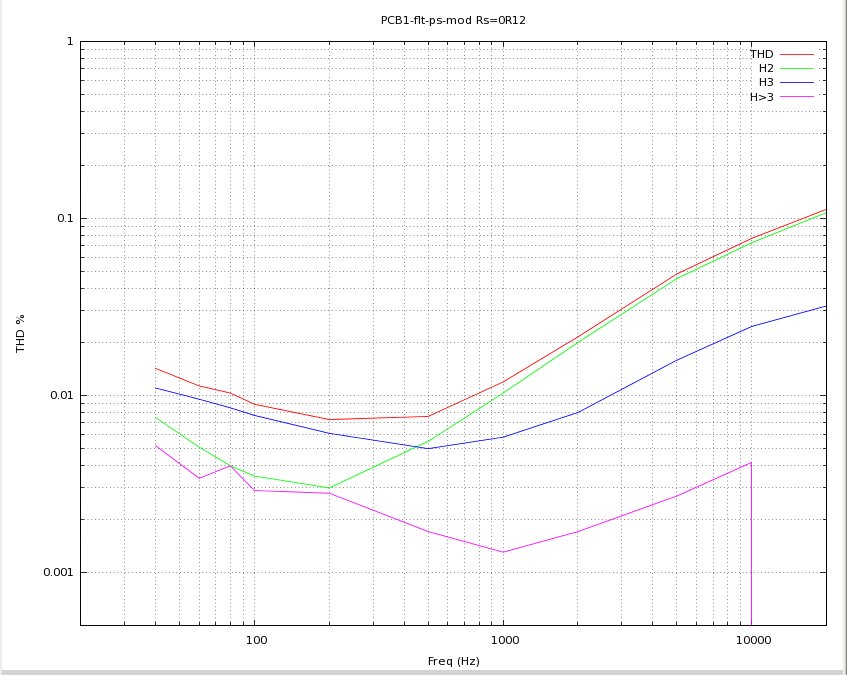Screen dimensions: 847x675
Task: Click the 'THD %' y-axis label
Action: [21, 333]
